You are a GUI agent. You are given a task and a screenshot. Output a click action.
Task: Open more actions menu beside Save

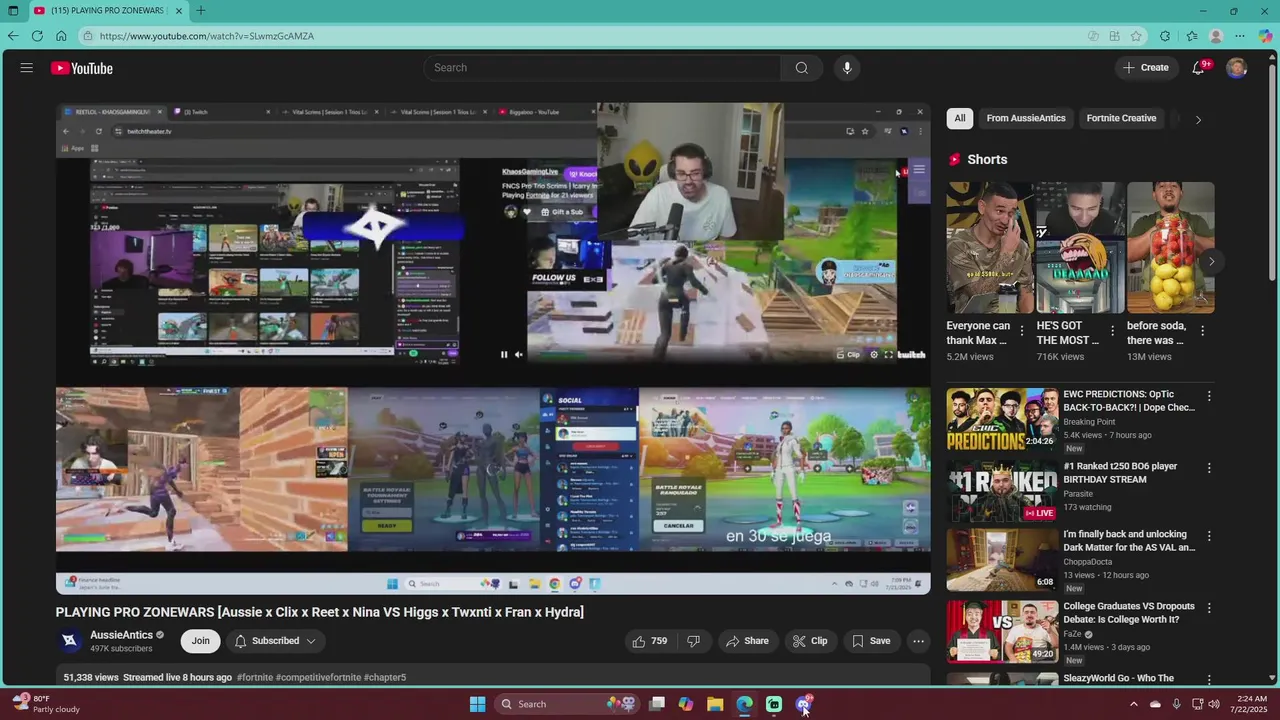point(918,641)
